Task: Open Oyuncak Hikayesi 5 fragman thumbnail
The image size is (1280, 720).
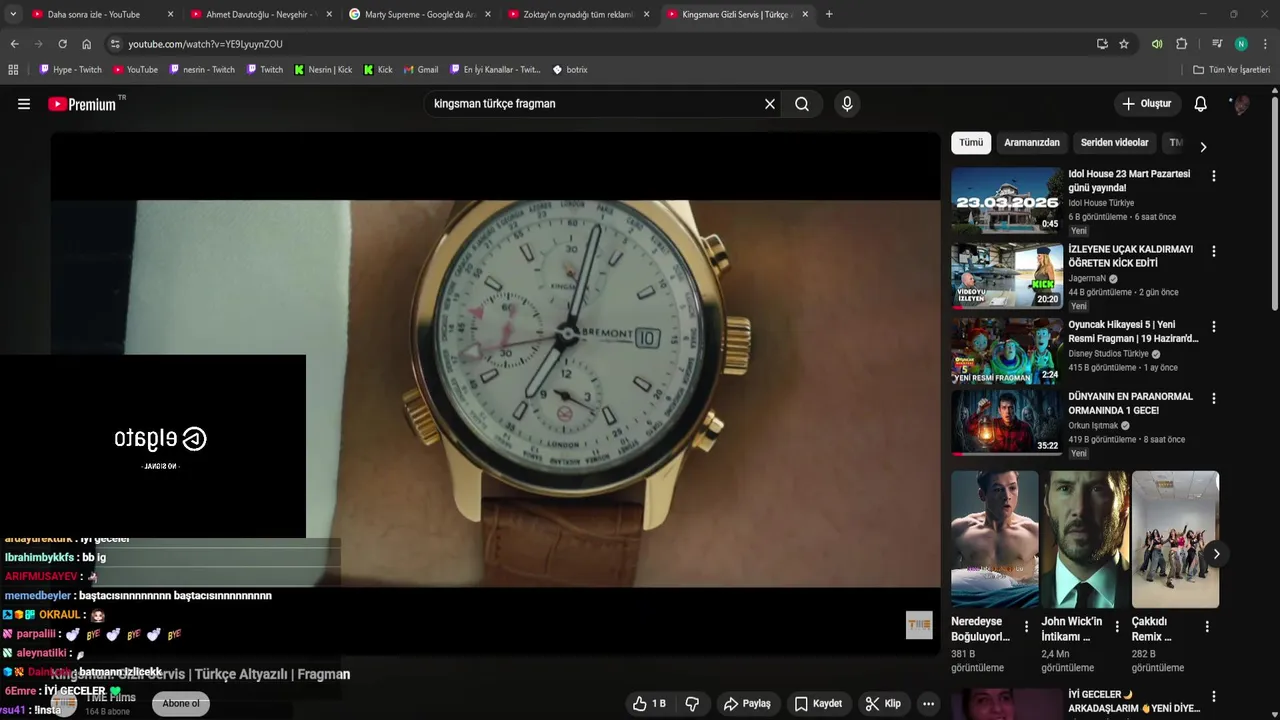Action: click(1006, 351)
